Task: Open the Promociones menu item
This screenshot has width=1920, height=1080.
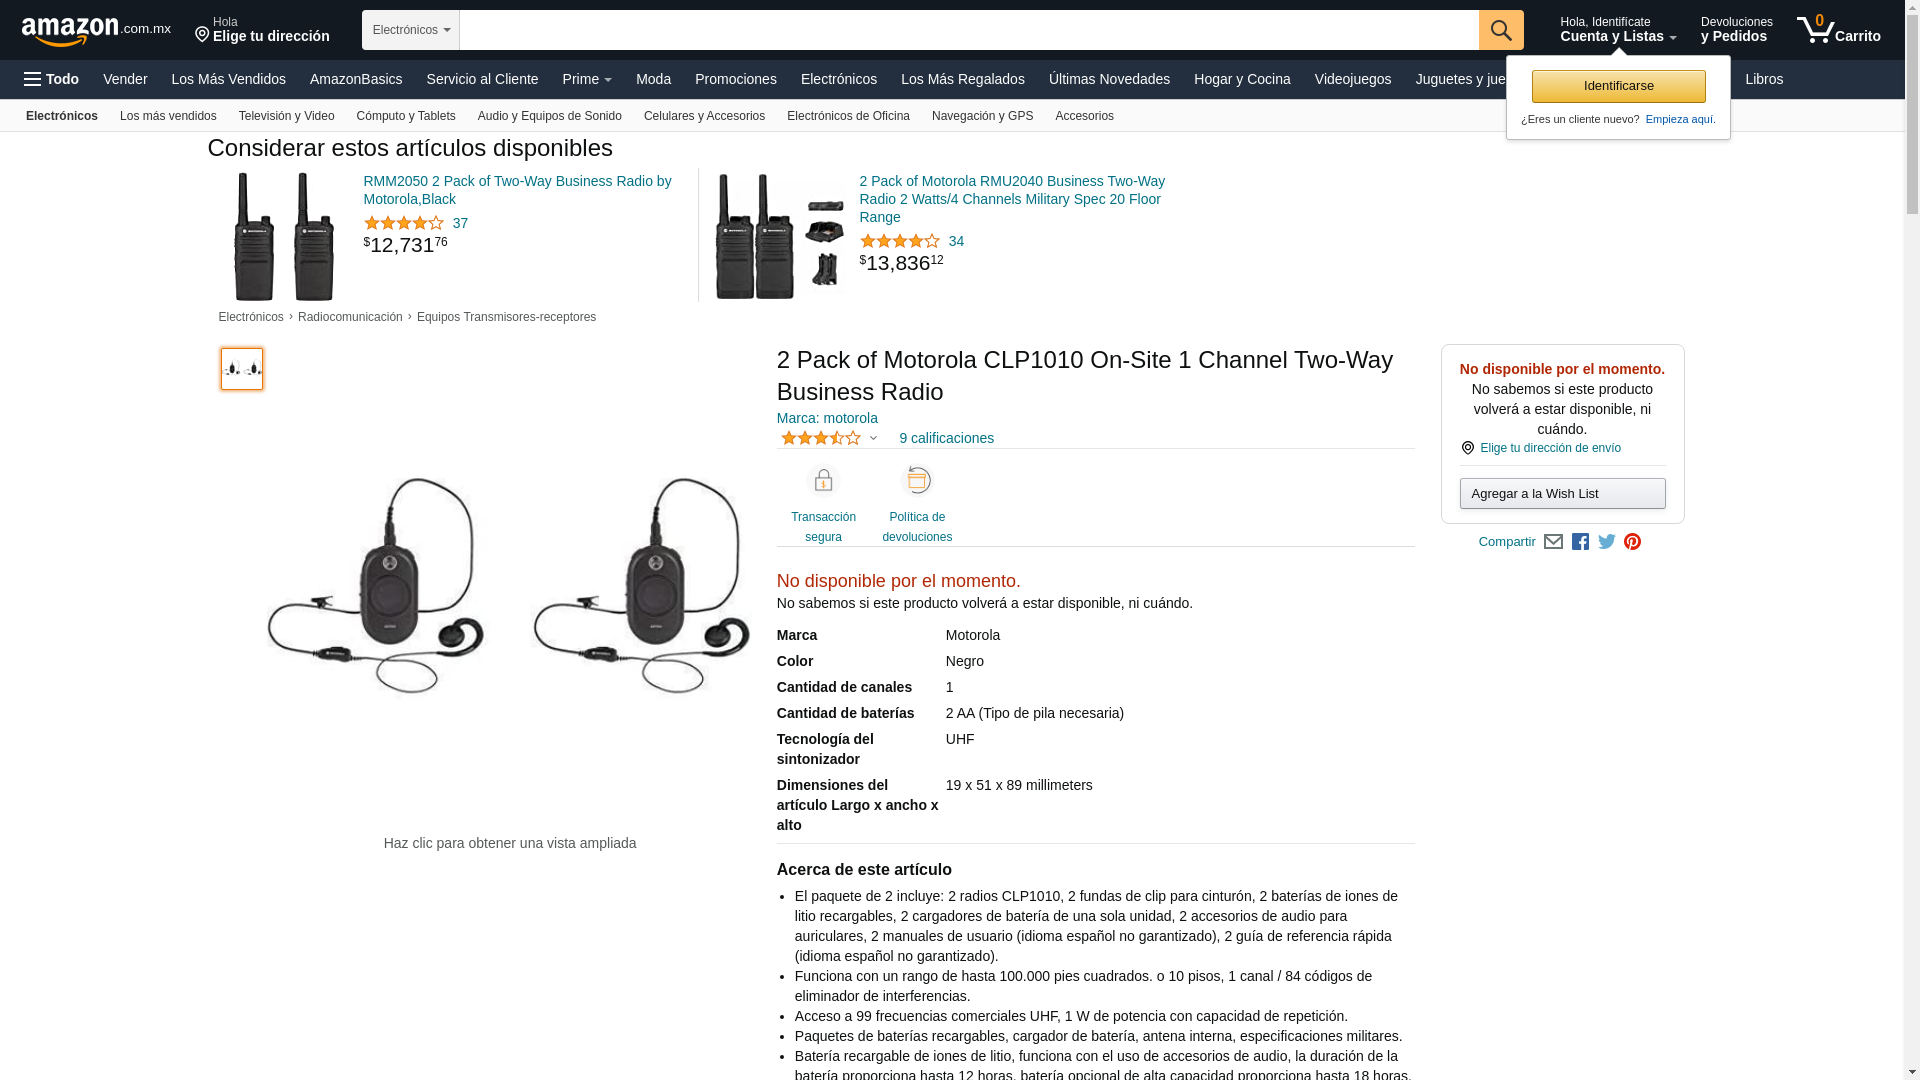Action: click(736, 79)
